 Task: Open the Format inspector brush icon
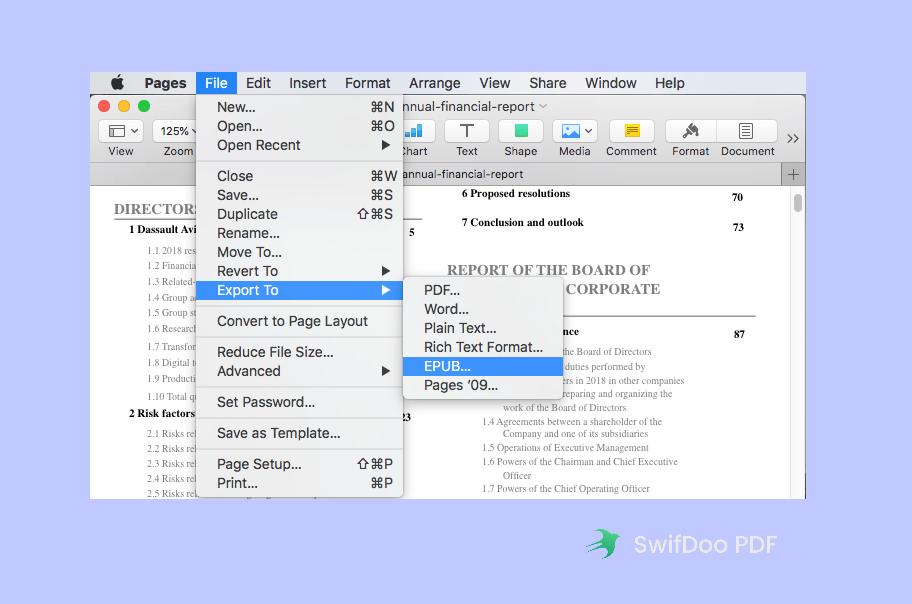tap(690, 132)
